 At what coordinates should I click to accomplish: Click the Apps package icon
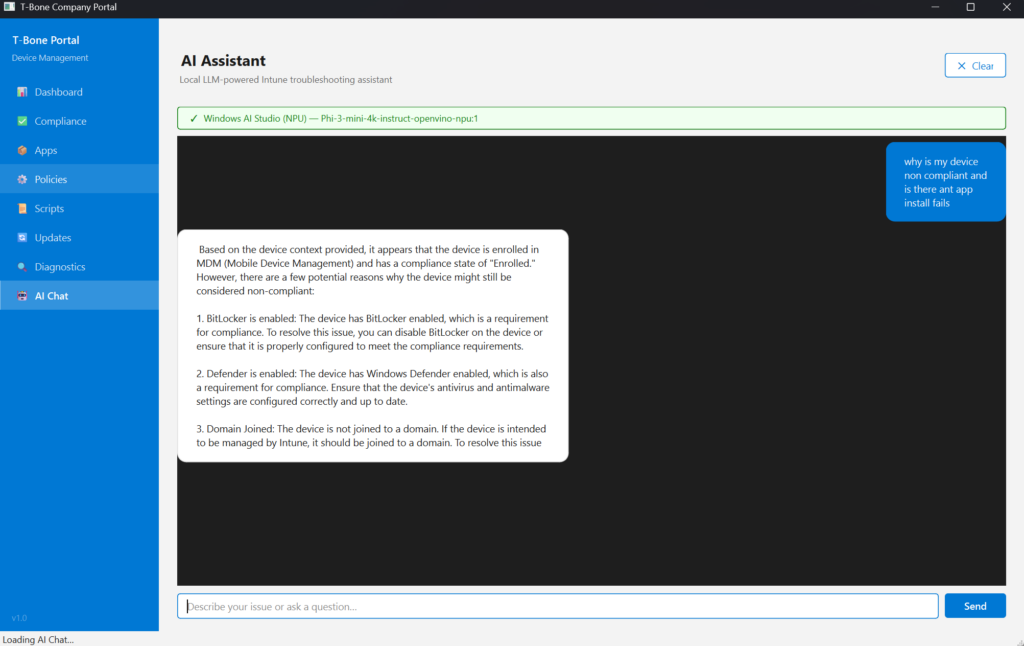coord(22,150)
